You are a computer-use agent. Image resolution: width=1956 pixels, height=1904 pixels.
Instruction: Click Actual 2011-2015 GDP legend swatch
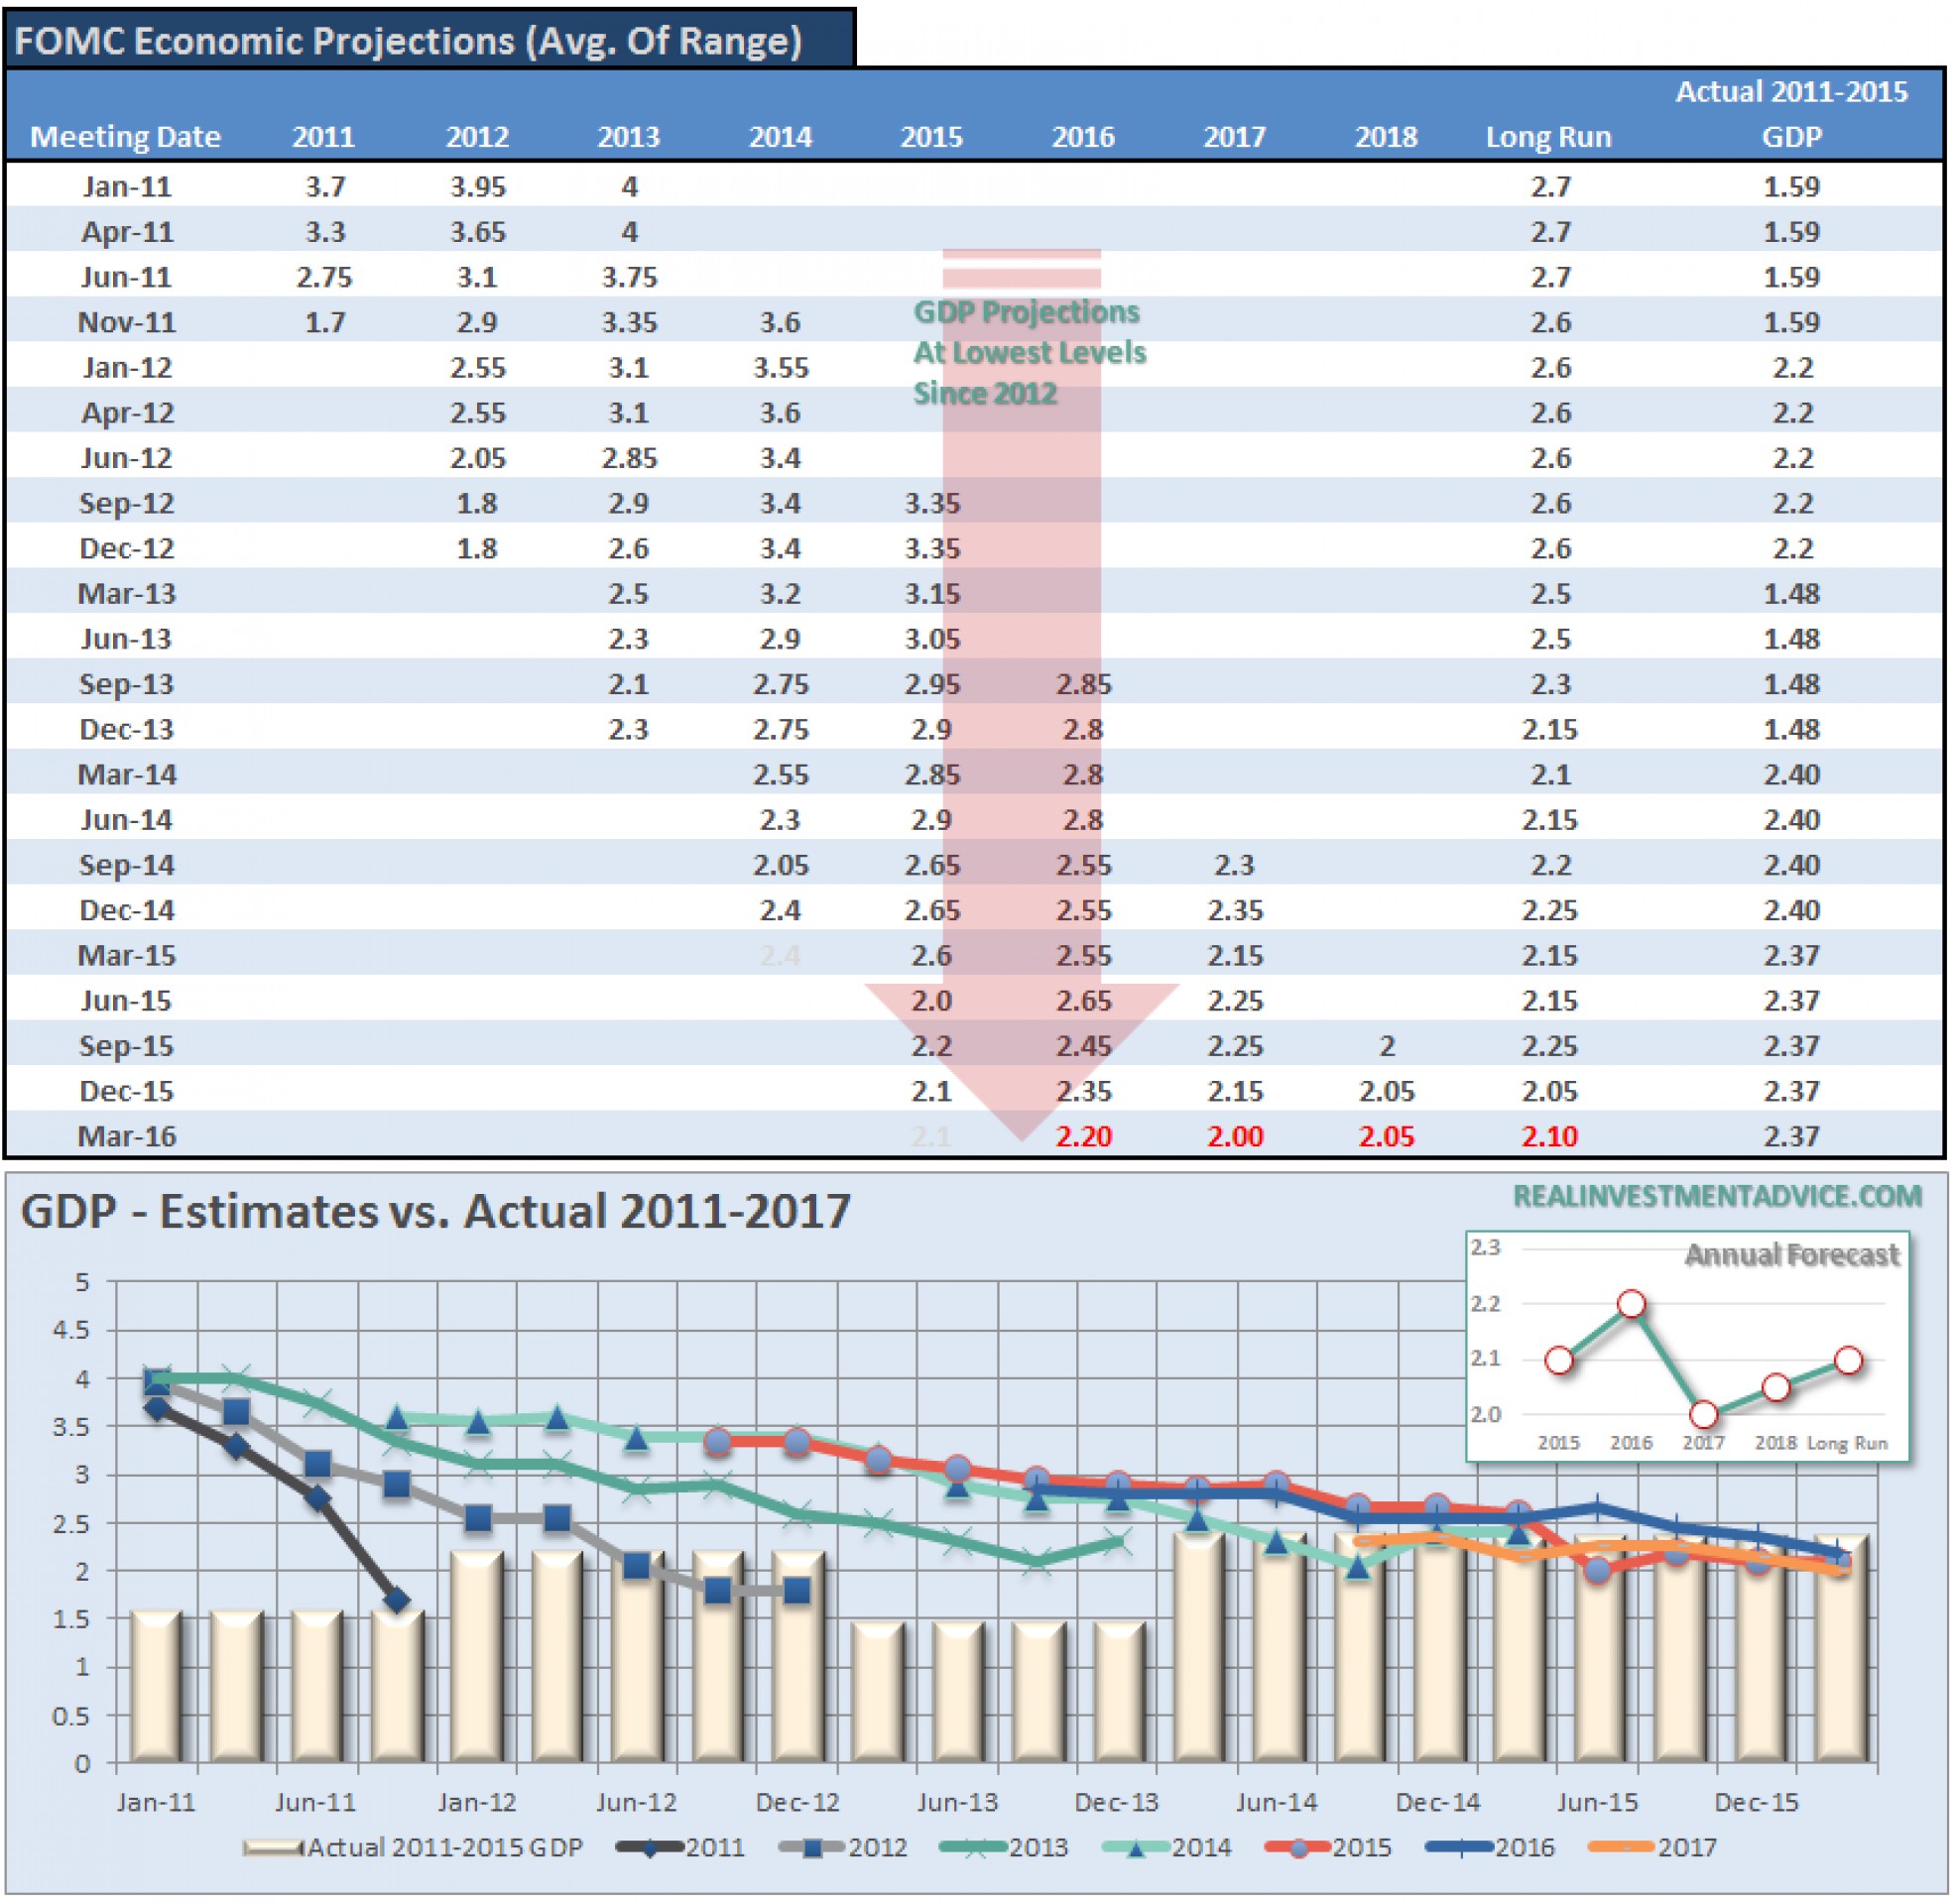click(x=273, y=1849)
